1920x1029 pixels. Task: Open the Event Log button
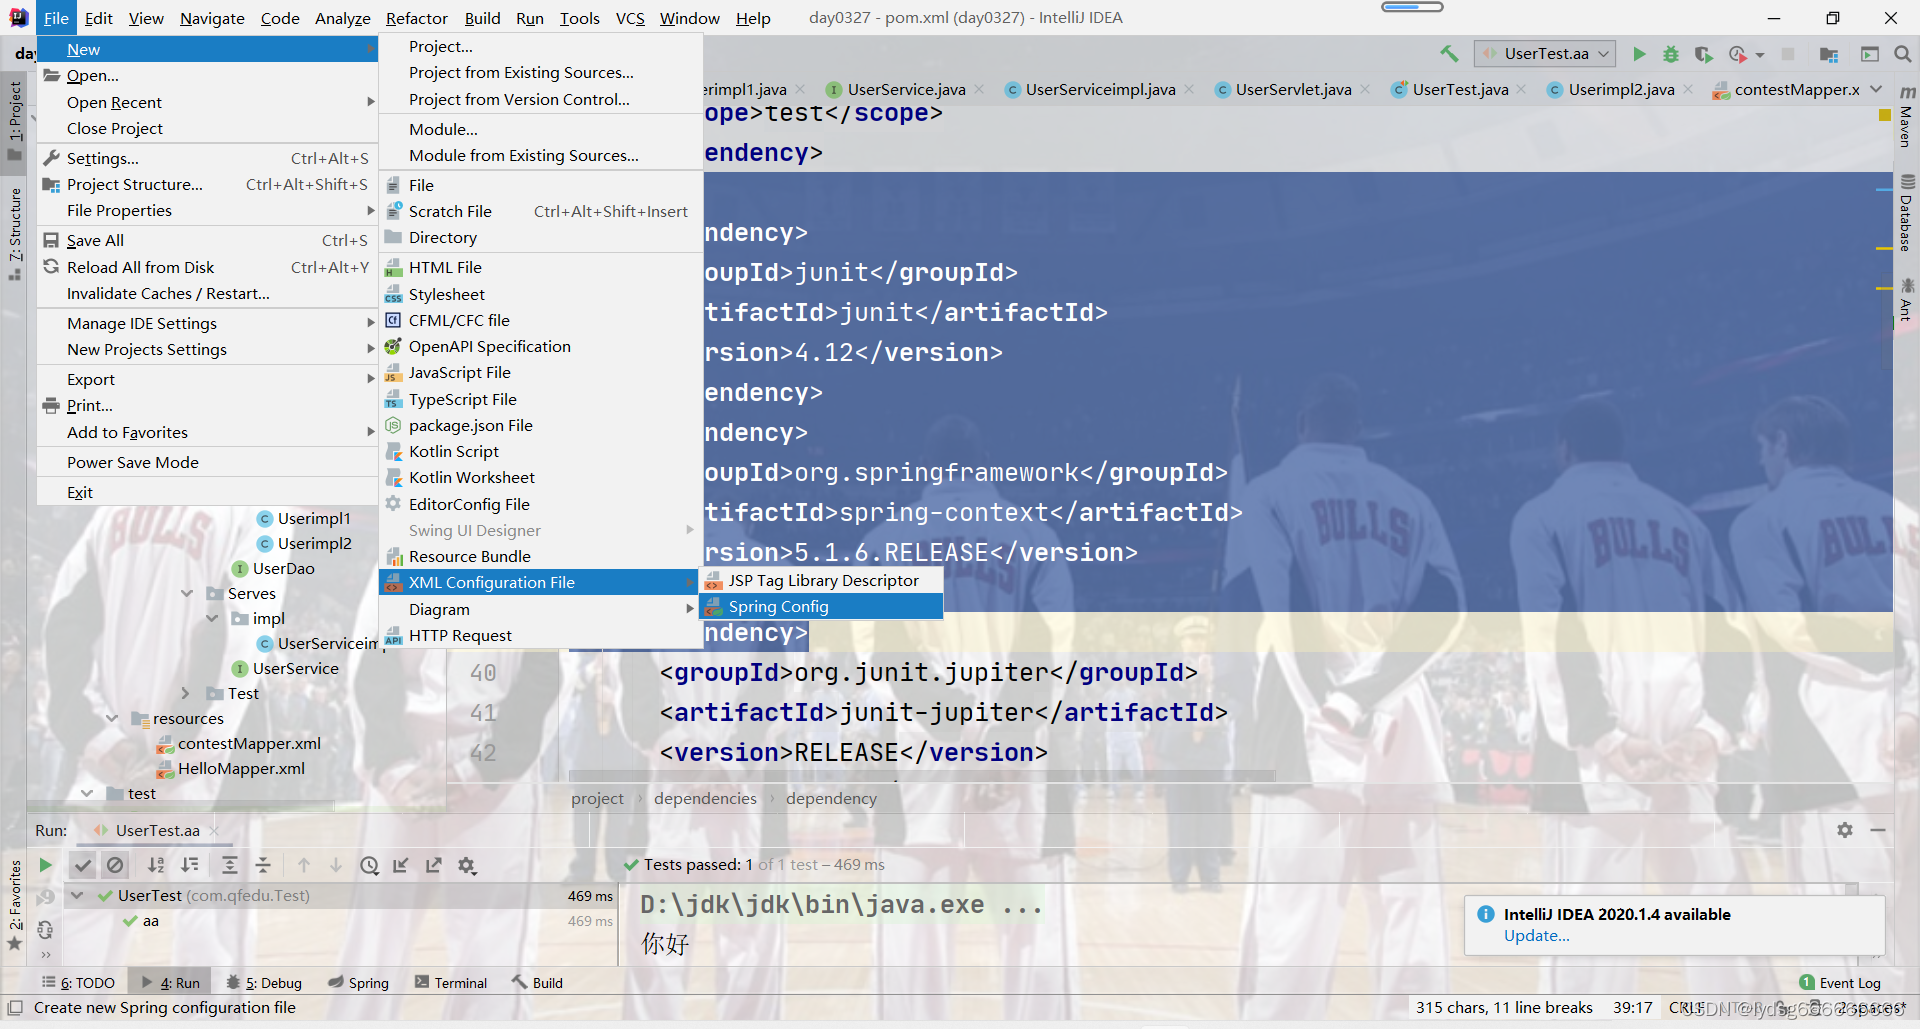click(x=1840, y=983)
